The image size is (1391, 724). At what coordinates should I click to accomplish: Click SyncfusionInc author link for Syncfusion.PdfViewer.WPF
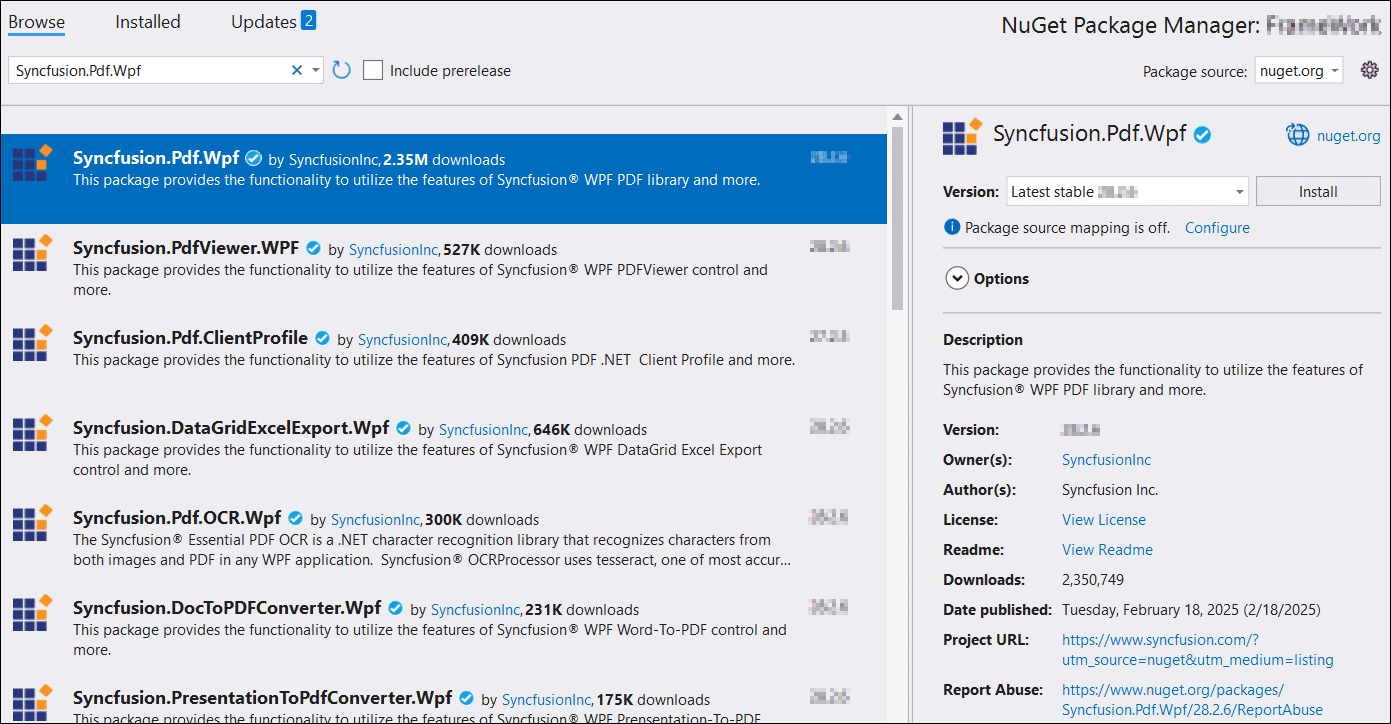coord(393,250)
